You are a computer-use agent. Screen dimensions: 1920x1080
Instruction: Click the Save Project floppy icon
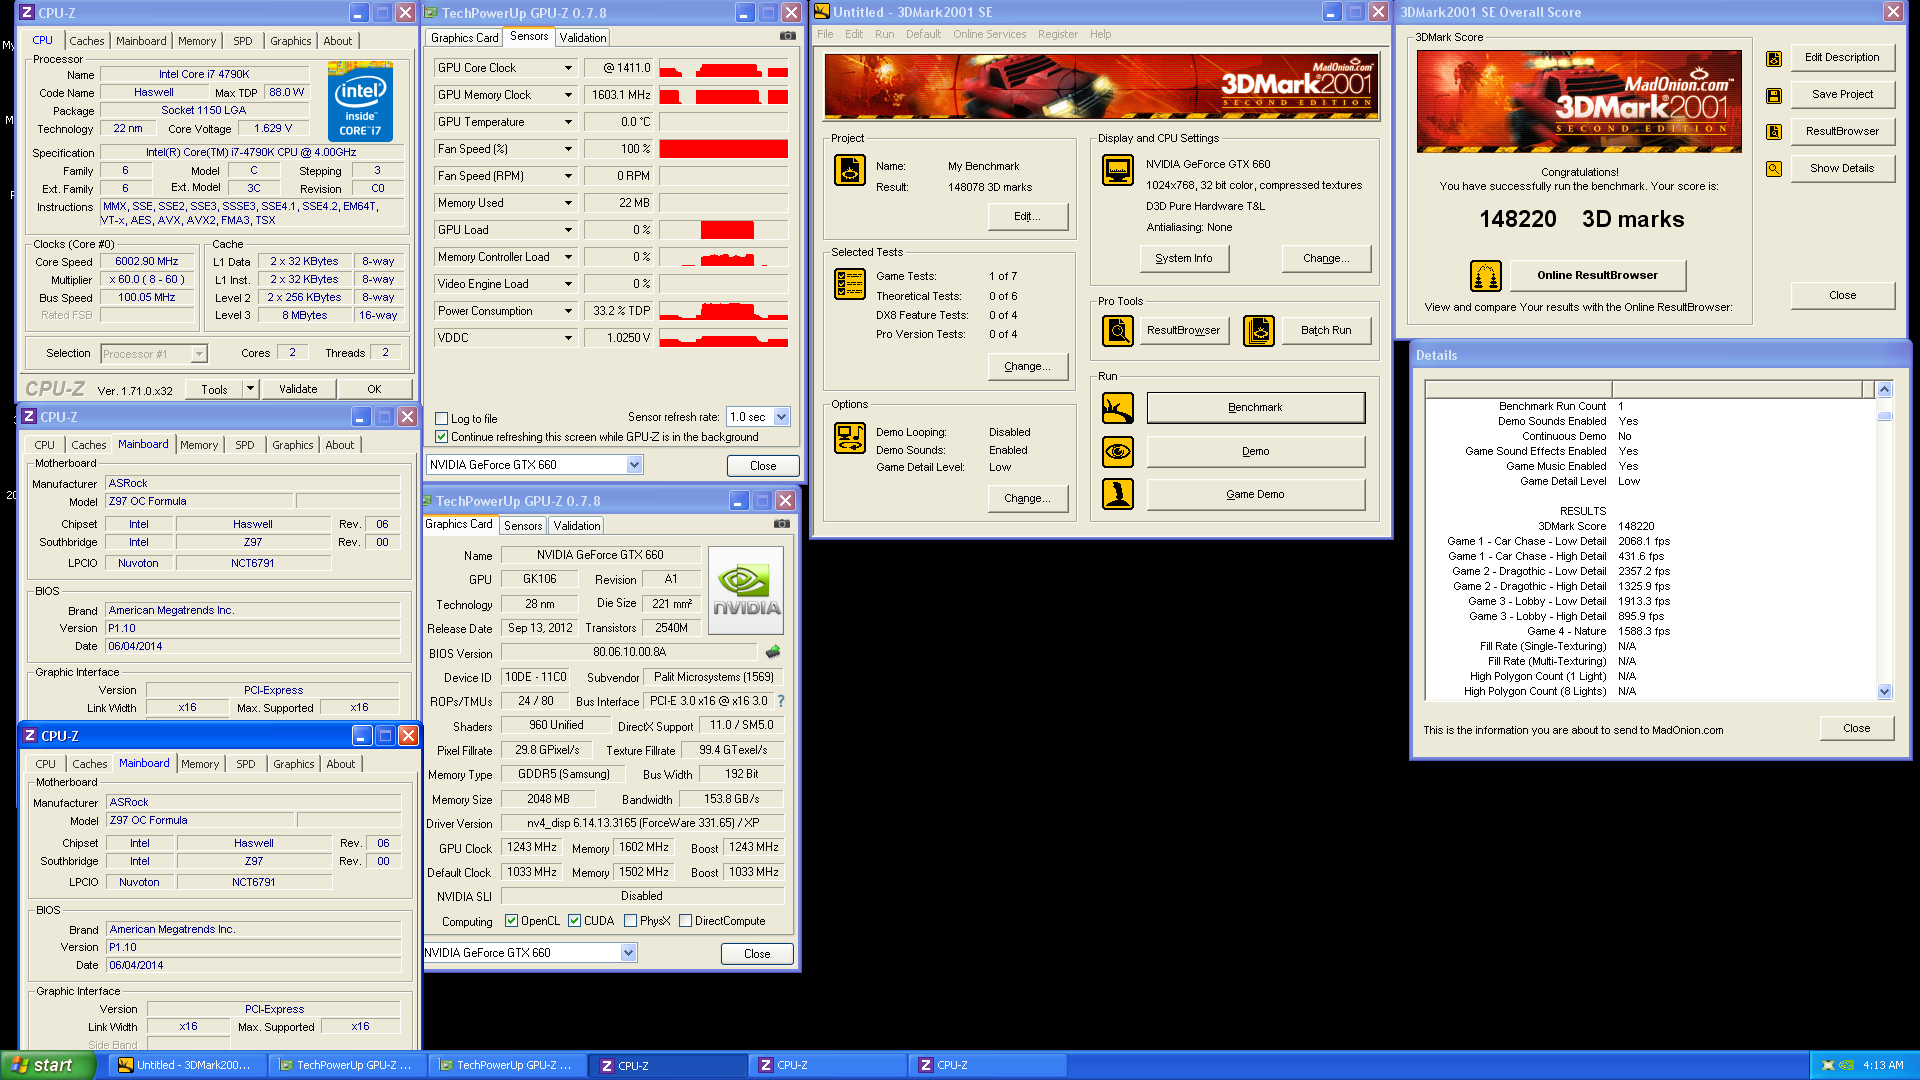pos(1773,95)
